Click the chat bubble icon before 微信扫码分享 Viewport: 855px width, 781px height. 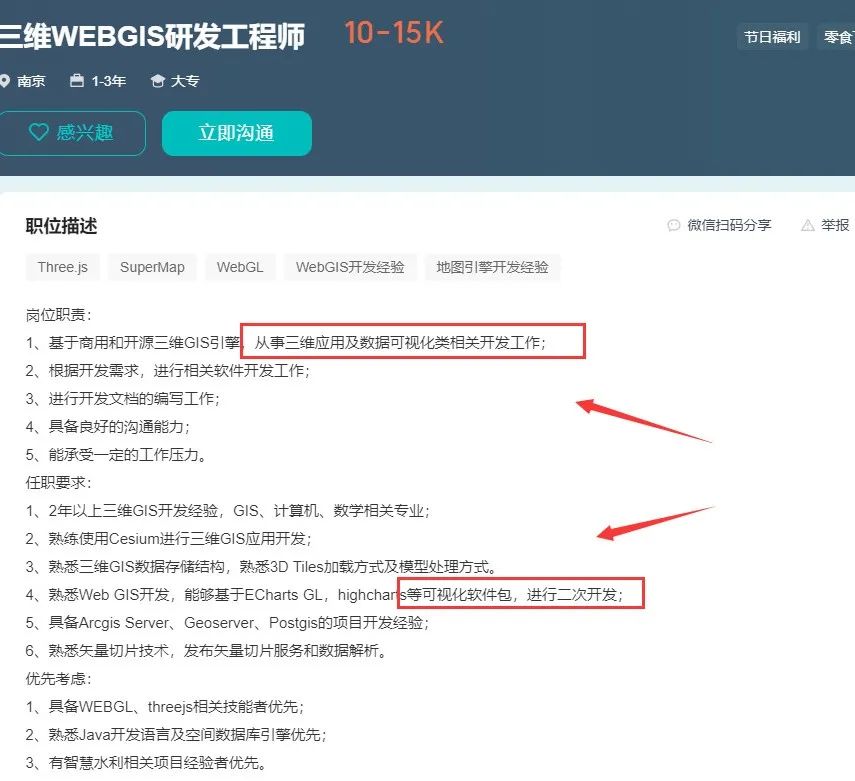pyautogui.click(x=673, y=225)
